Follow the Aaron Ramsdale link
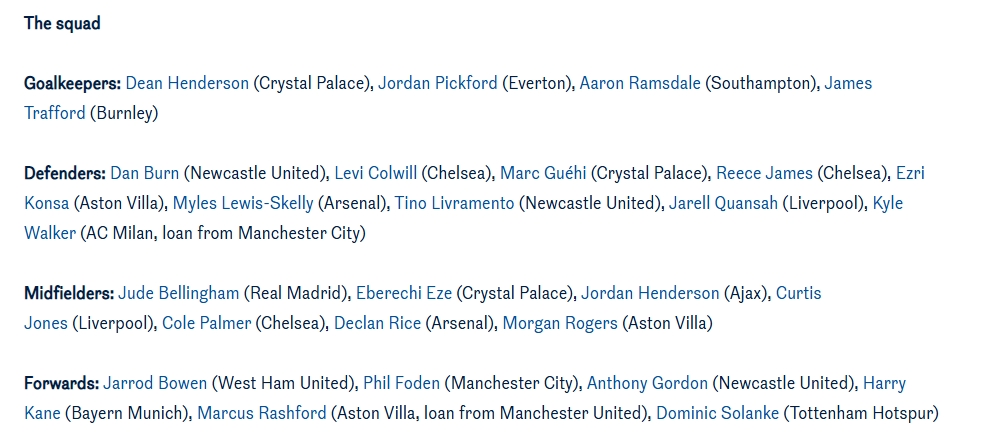Screen dimensions: 987x441 (640, 83)
